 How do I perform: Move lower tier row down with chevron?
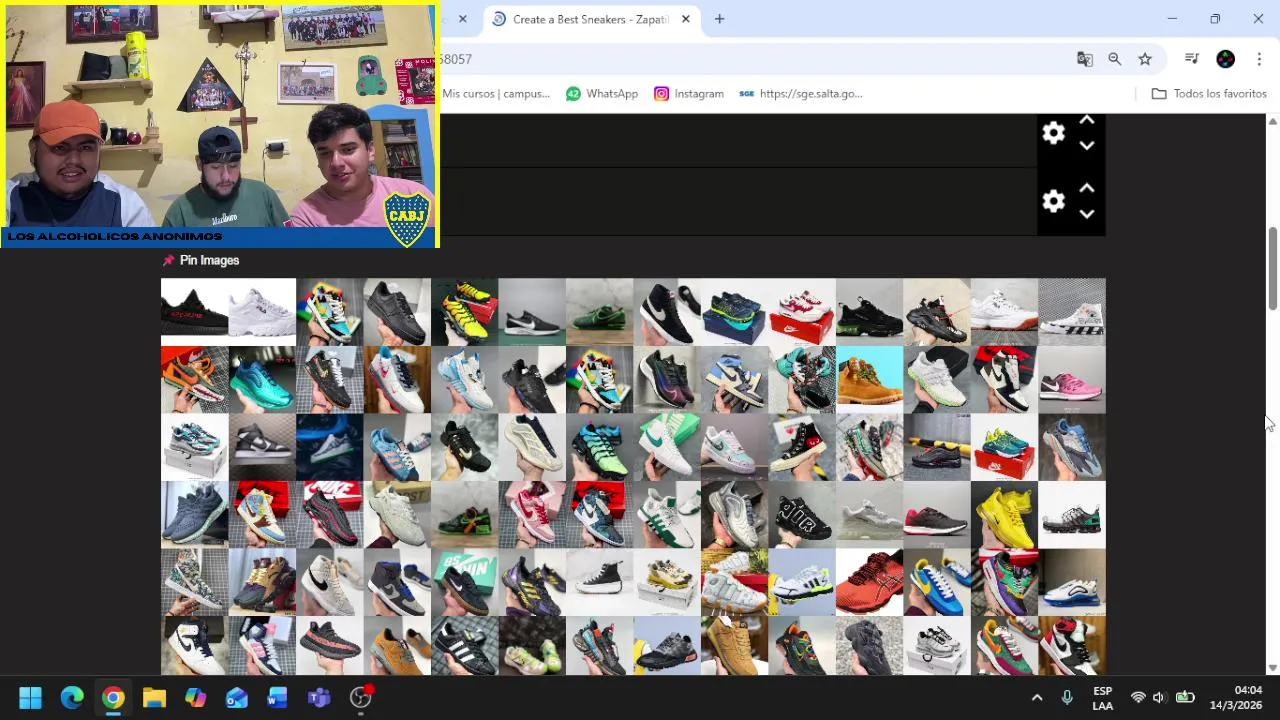[1087, 214]
